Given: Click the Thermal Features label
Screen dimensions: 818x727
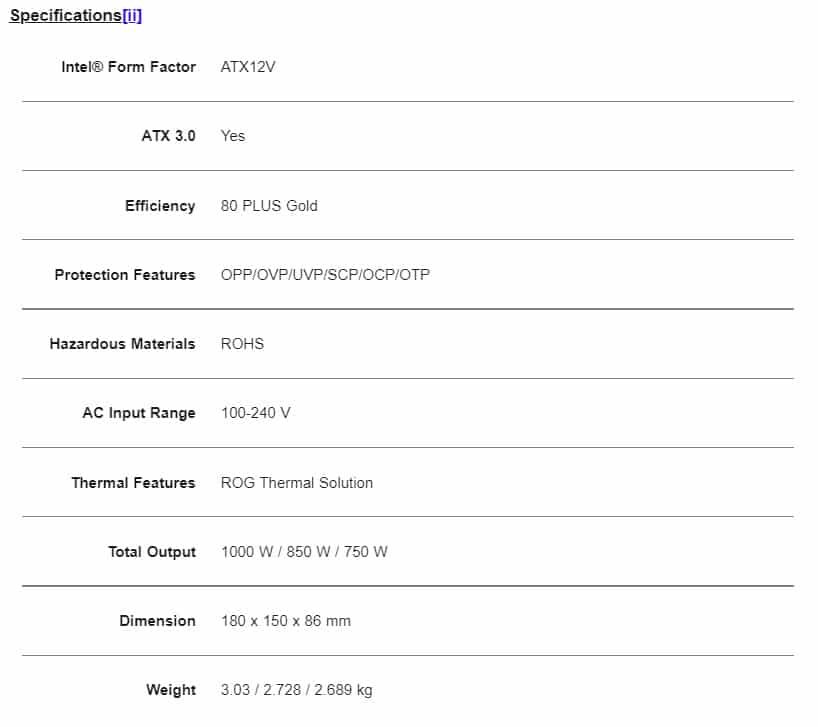Looking at the screenshot, I should (133, 483).
